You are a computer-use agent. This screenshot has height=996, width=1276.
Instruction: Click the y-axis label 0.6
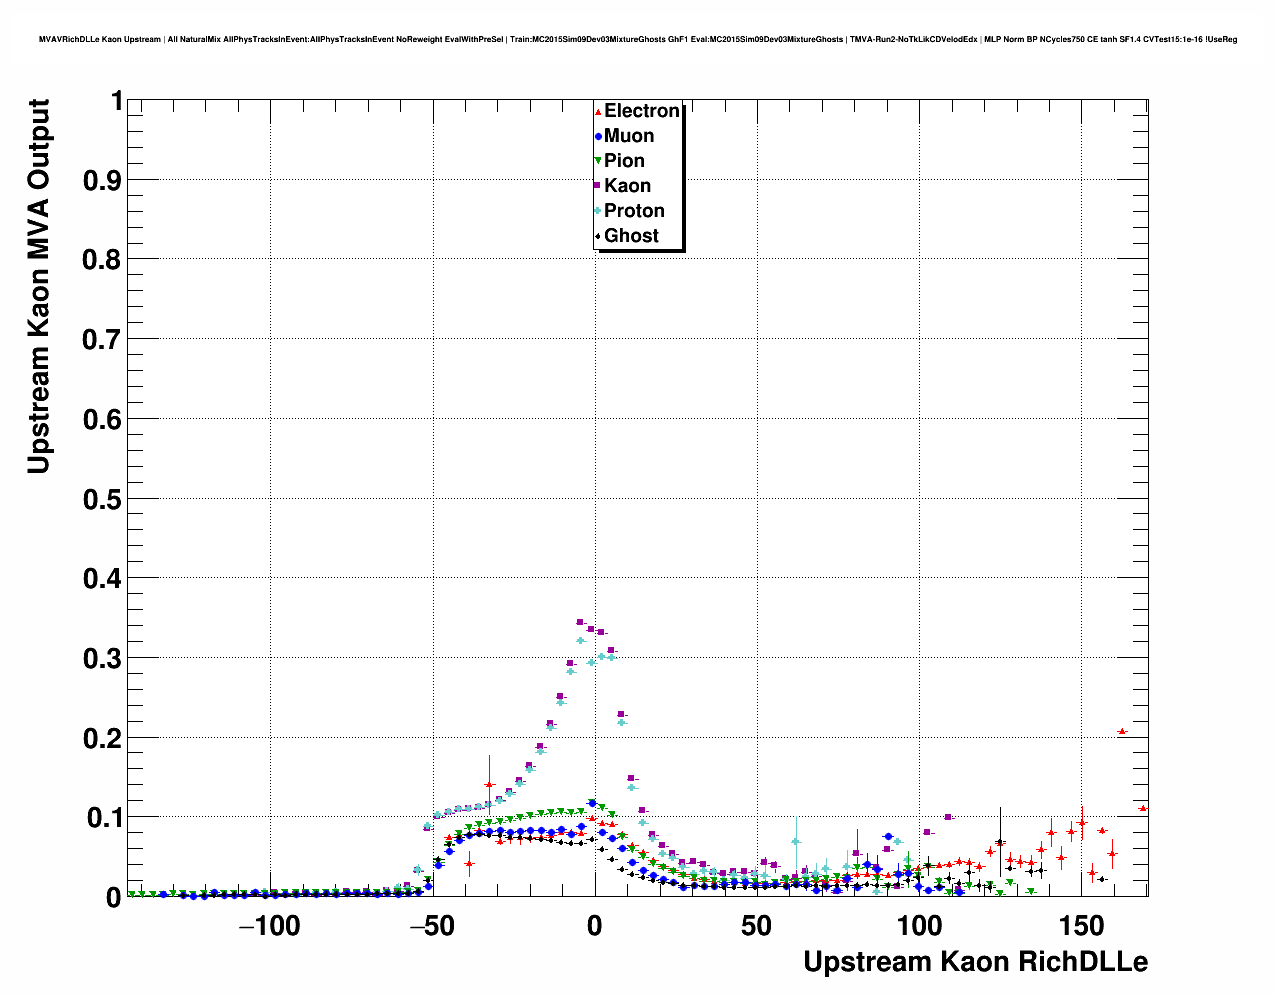(102, 419)
